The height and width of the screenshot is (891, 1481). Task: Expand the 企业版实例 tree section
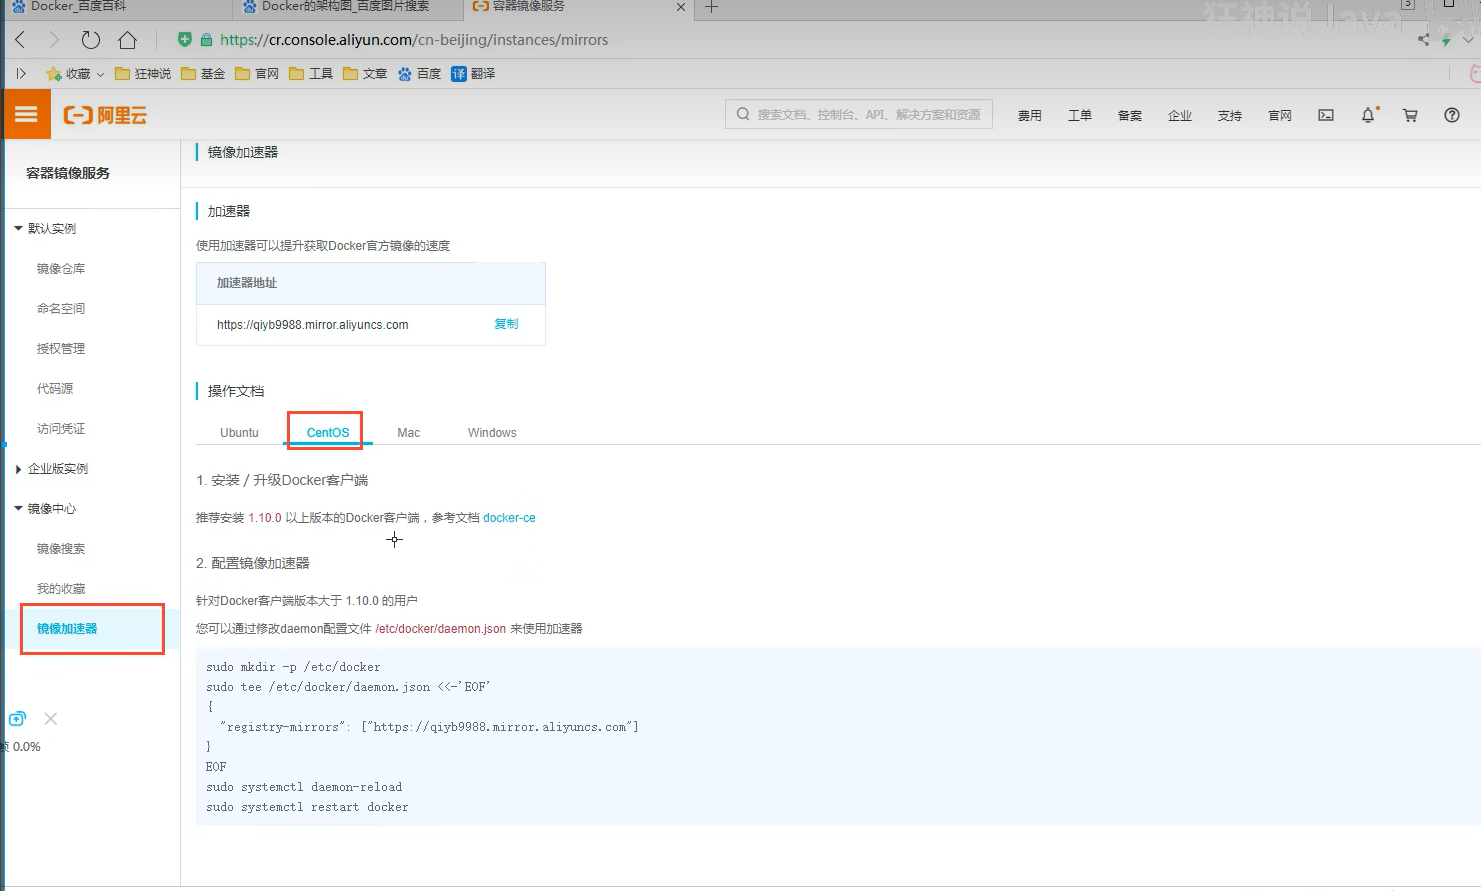18,469
